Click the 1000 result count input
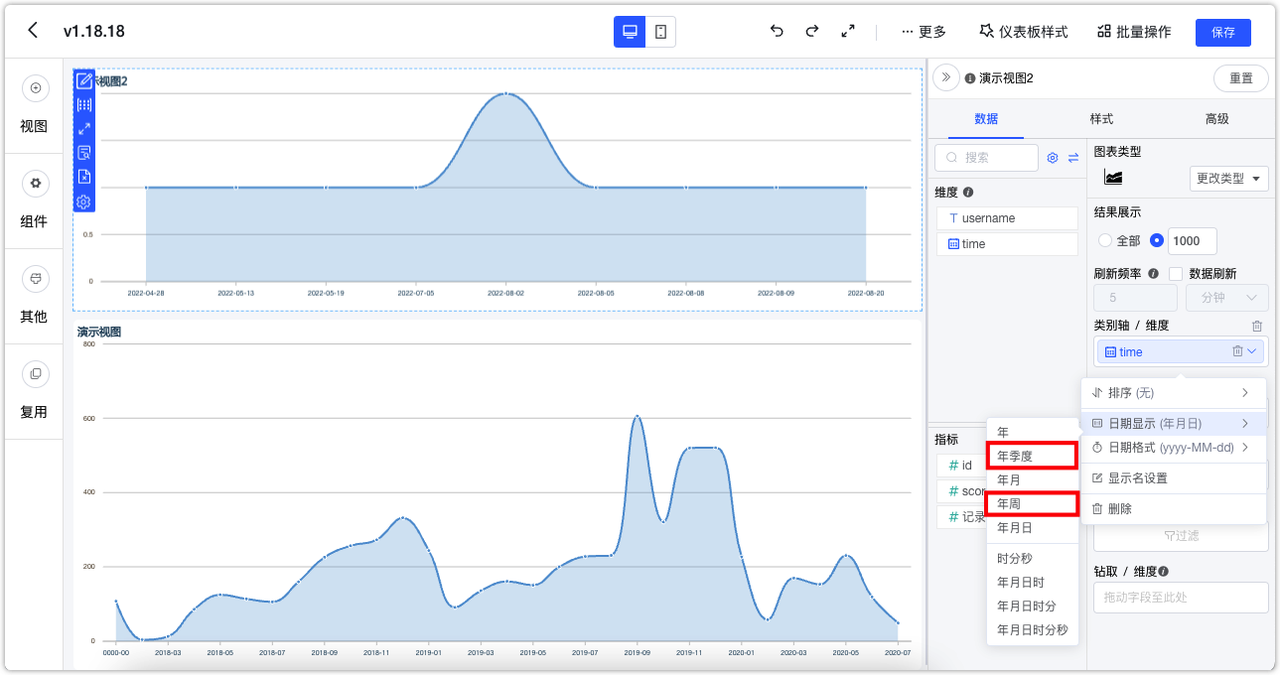 pyautogui.click(x=1192, y=241)
